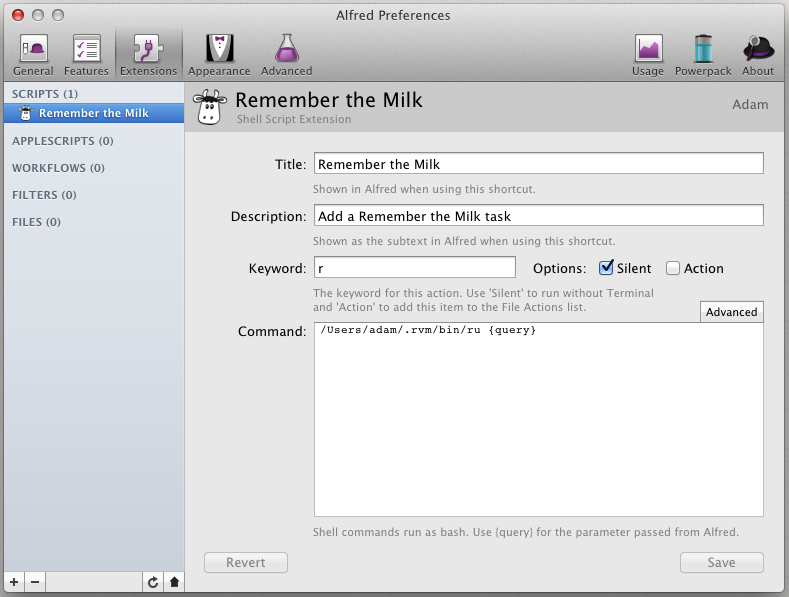Enable the Action option checkbox
The width and height of the screenshot is (789, 597).
point(673,268)
